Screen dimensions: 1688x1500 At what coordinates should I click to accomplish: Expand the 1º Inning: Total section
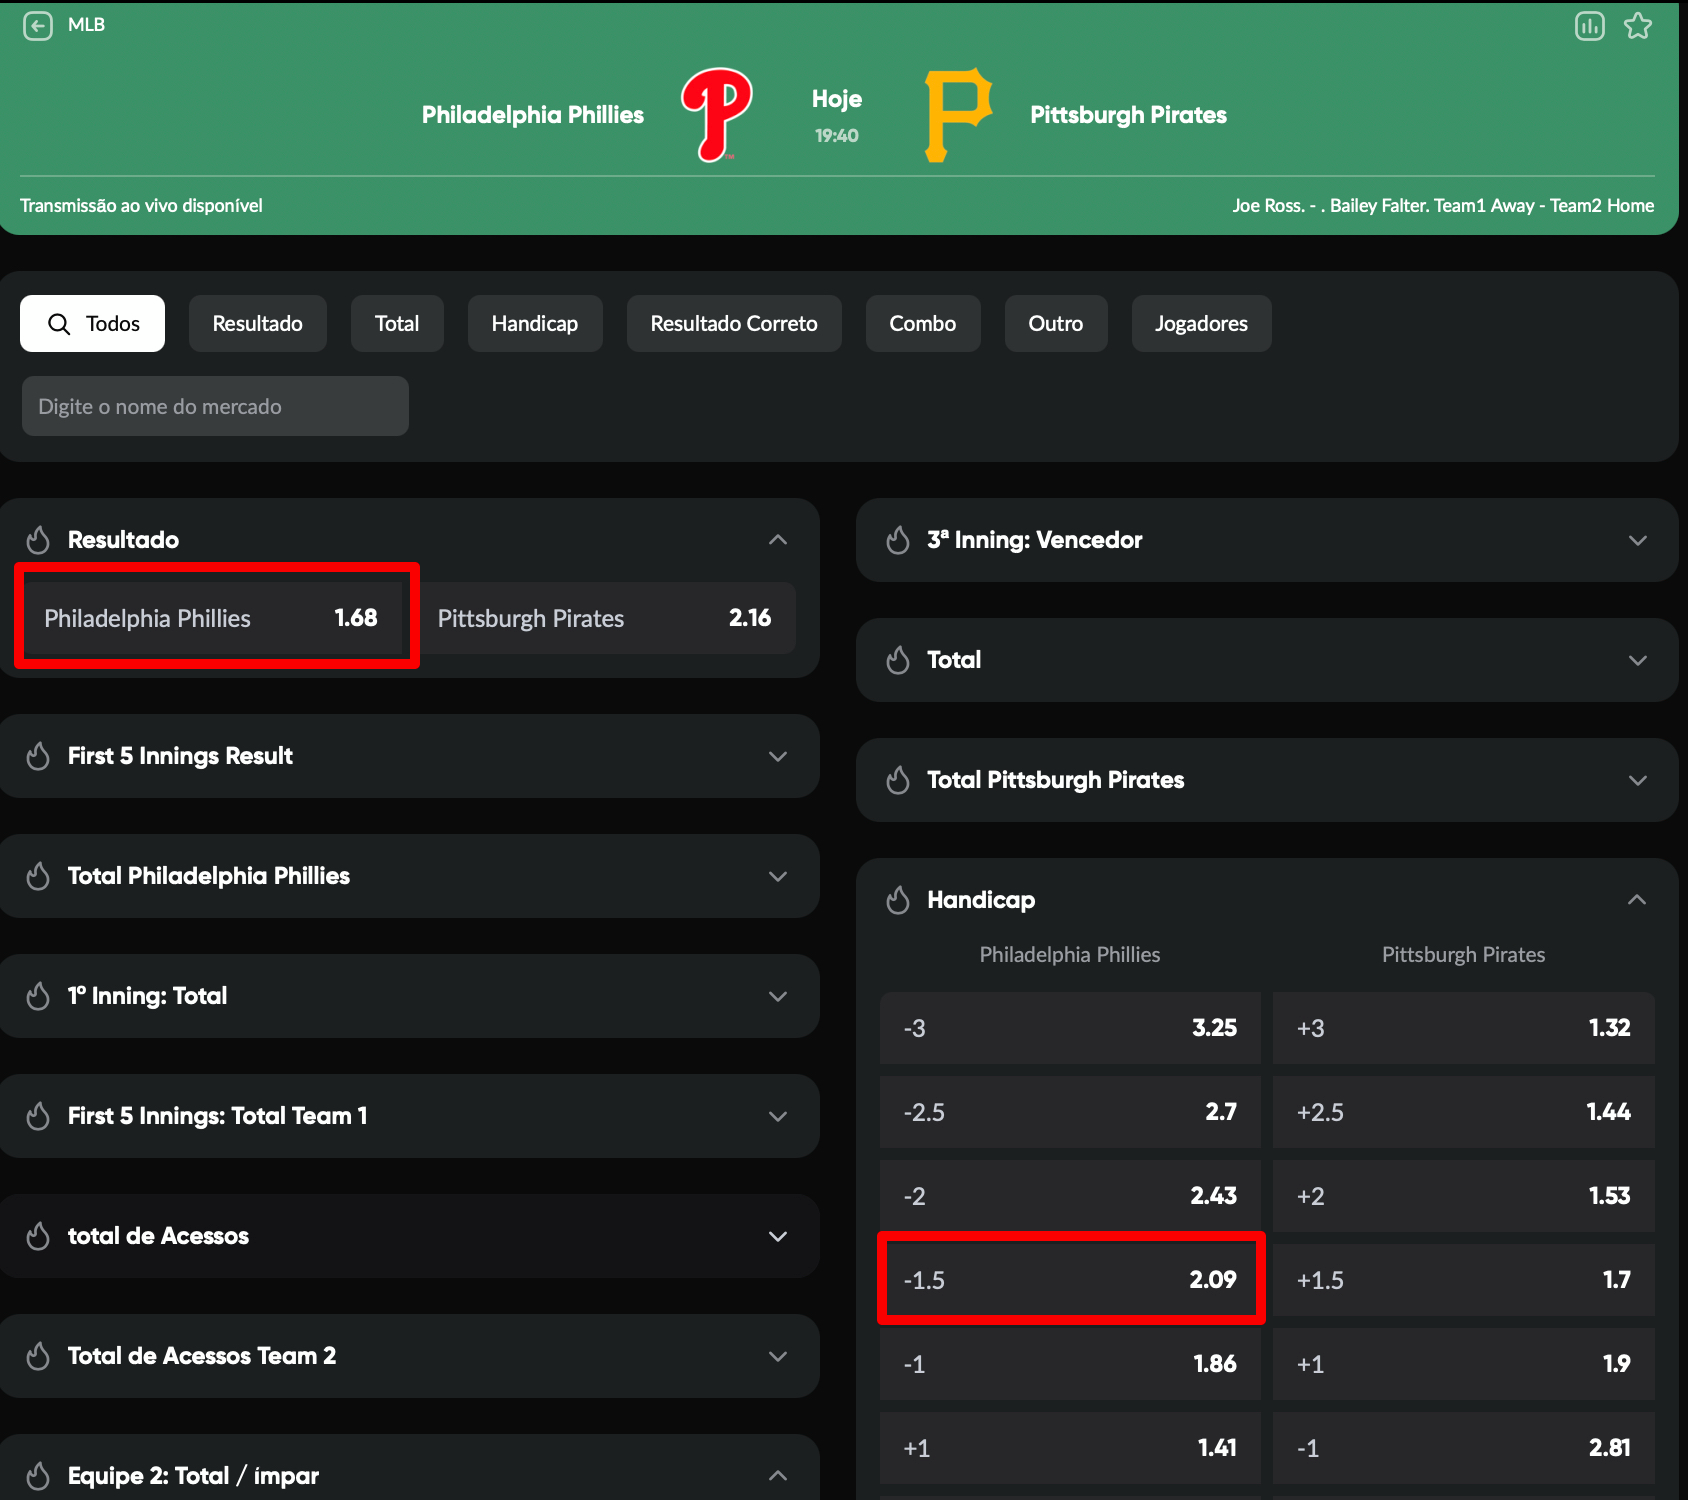tap(778, 996)
